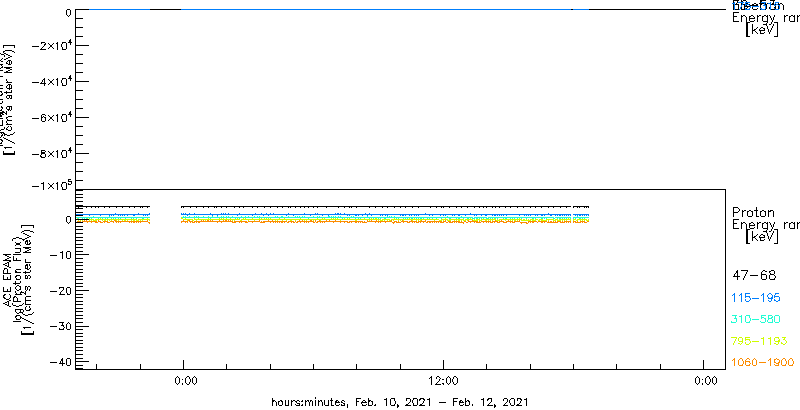The image size is (800, 410).
Task: Click the -8×10⁴ y-axis tick label
Action: coord(51,154)
